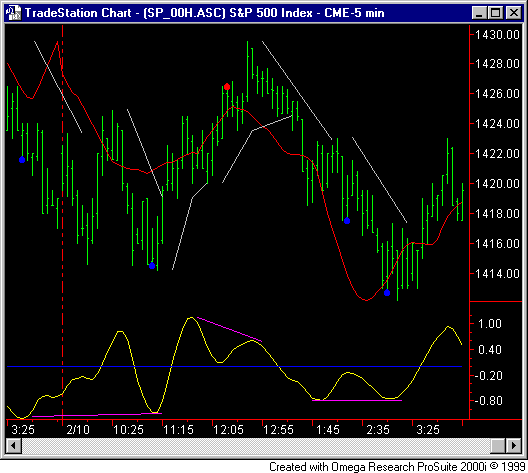Click the 1.00 oscillator scale label
This screenshot has width=528, height=473.
490,324
